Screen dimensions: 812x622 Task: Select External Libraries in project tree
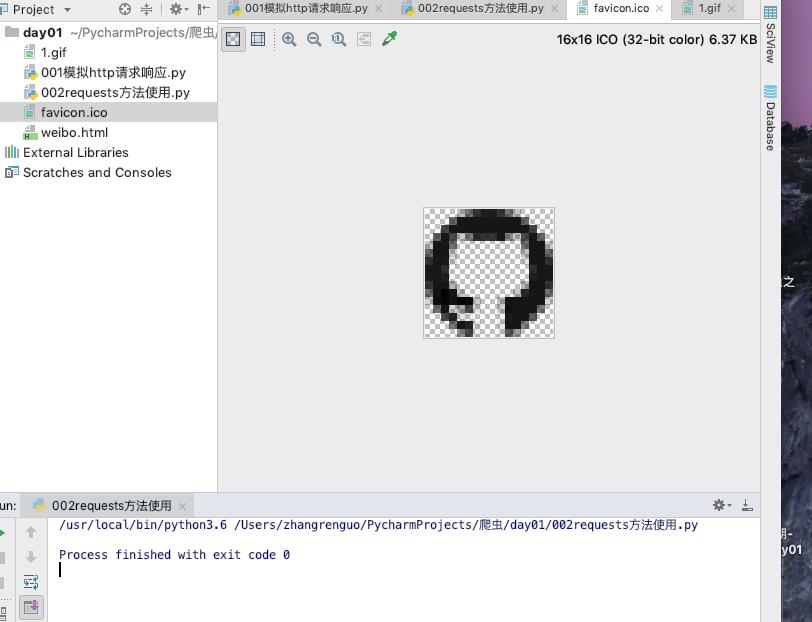coord(75,152)
